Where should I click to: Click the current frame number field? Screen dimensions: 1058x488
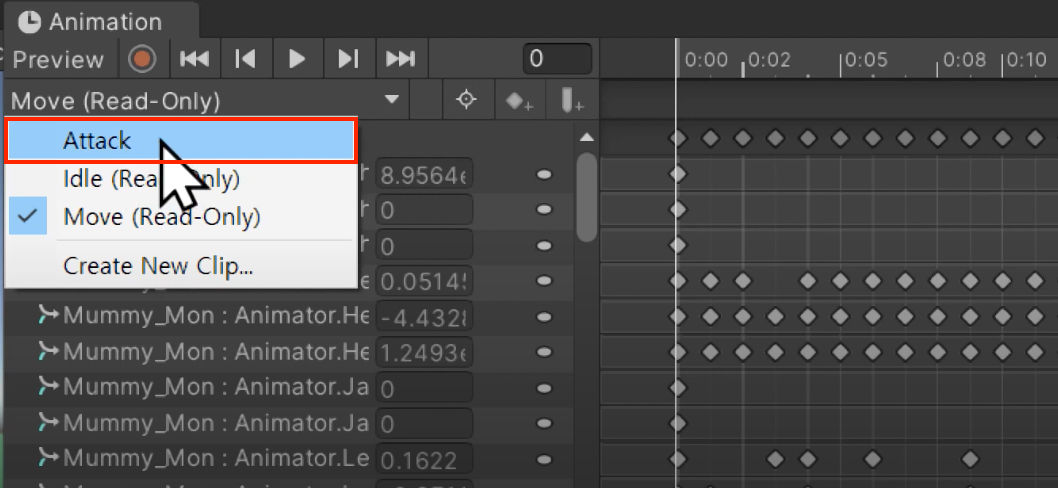(557, 59)
